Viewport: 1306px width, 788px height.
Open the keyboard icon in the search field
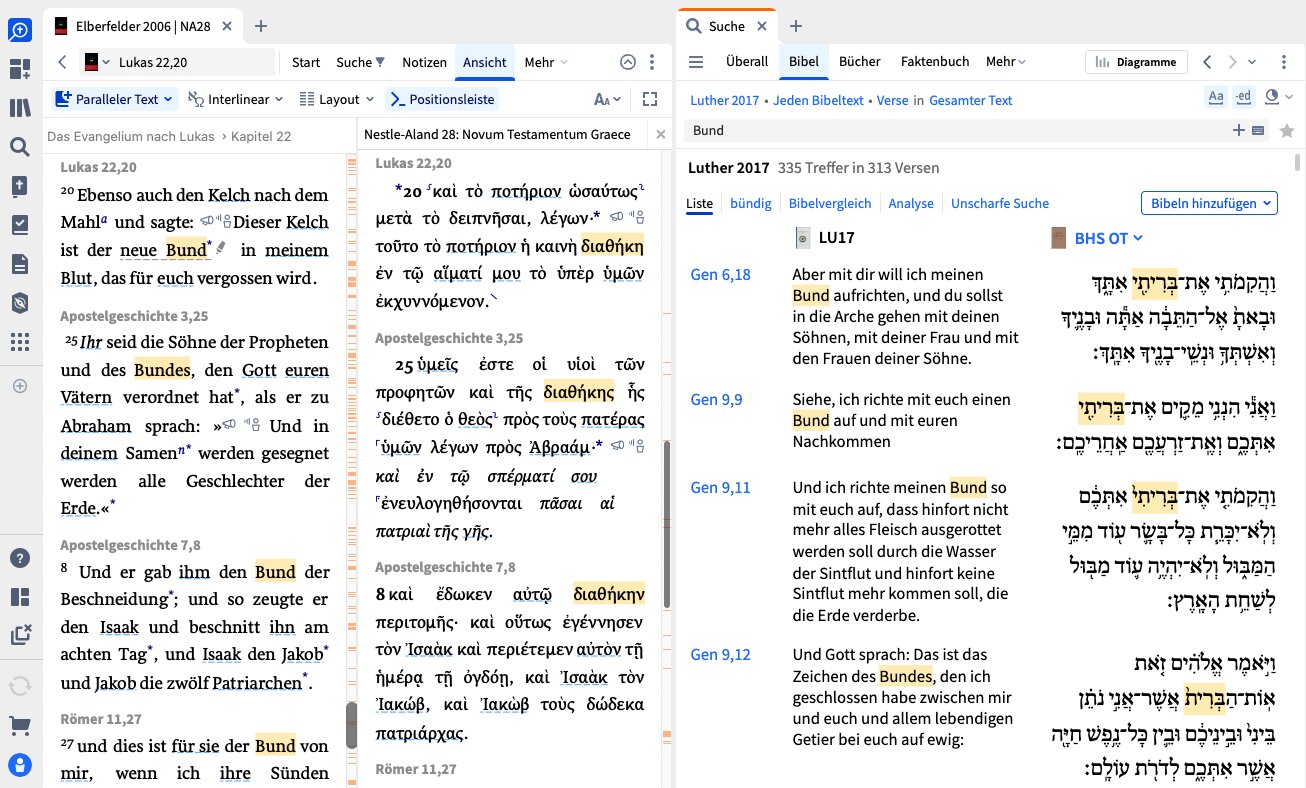pyautogui.click(x=1258, y=130)
